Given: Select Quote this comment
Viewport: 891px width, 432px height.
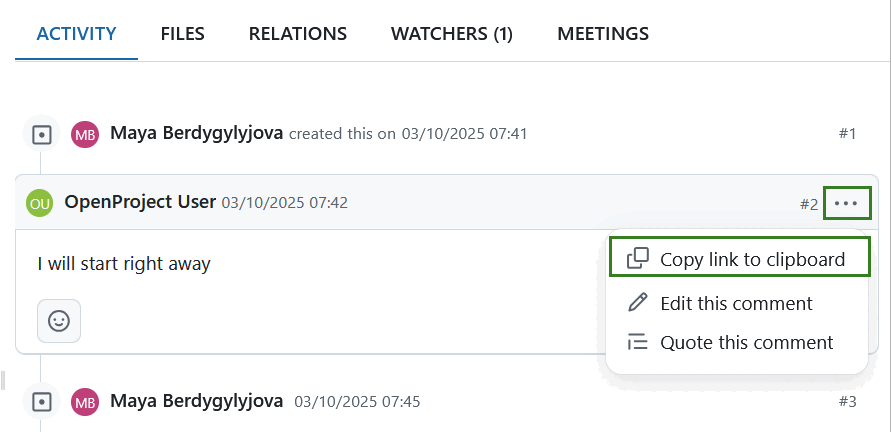Looking at the screenshot, I should click(x=746, y=342).
